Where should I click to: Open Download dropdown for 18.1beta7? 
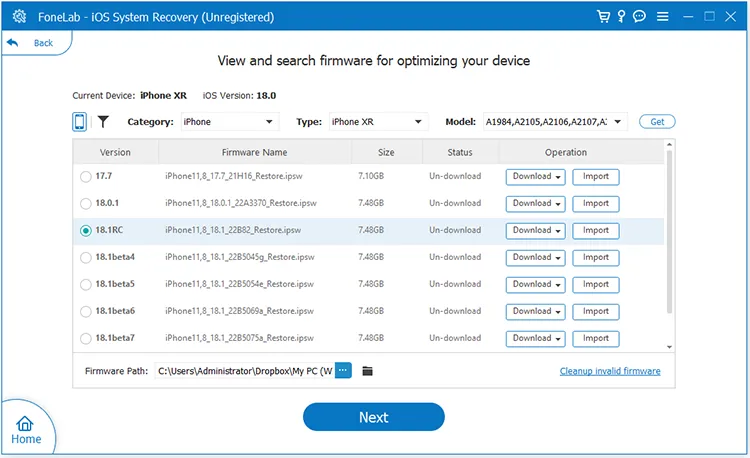coord(536,338)
